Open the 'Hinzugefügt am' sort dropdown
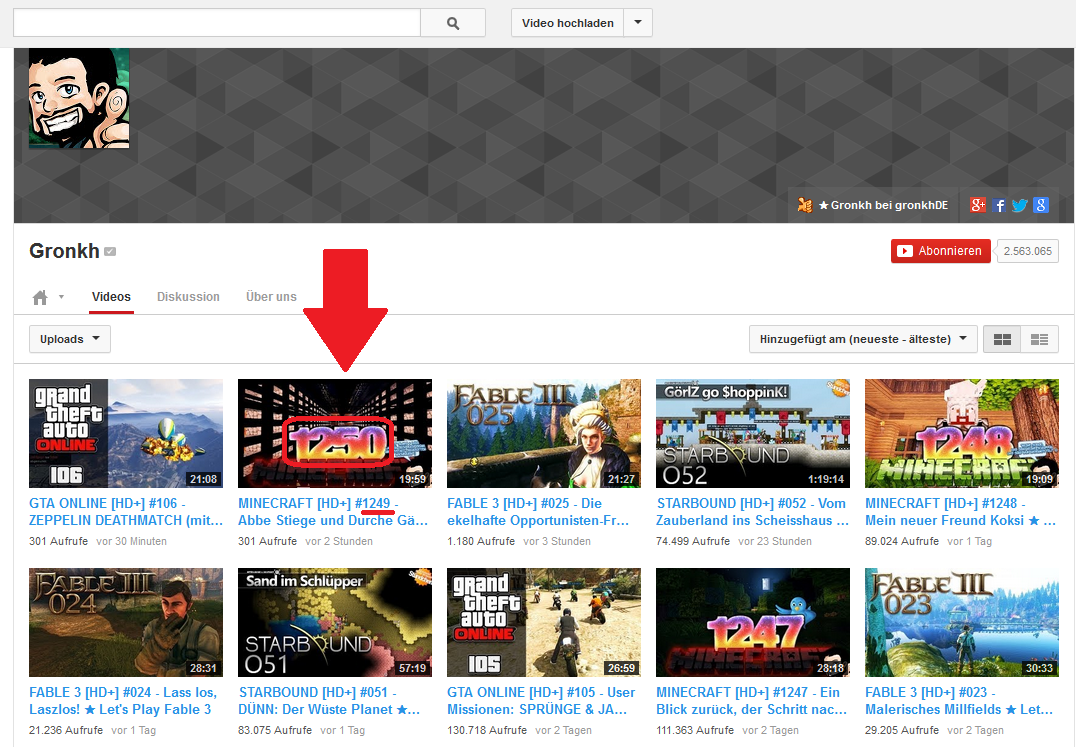This screenshot has width=1077, height=747. pos(863,339)
